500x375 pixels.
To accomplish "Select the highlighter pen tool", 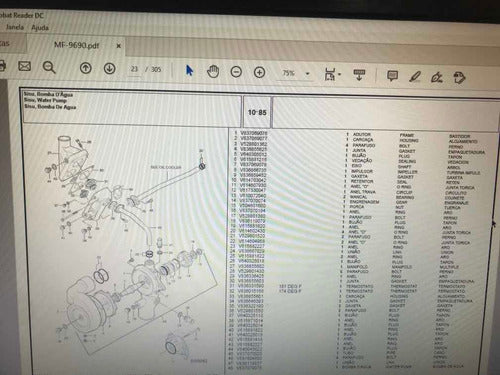I will pyautogui.click(x=415, y=77).
